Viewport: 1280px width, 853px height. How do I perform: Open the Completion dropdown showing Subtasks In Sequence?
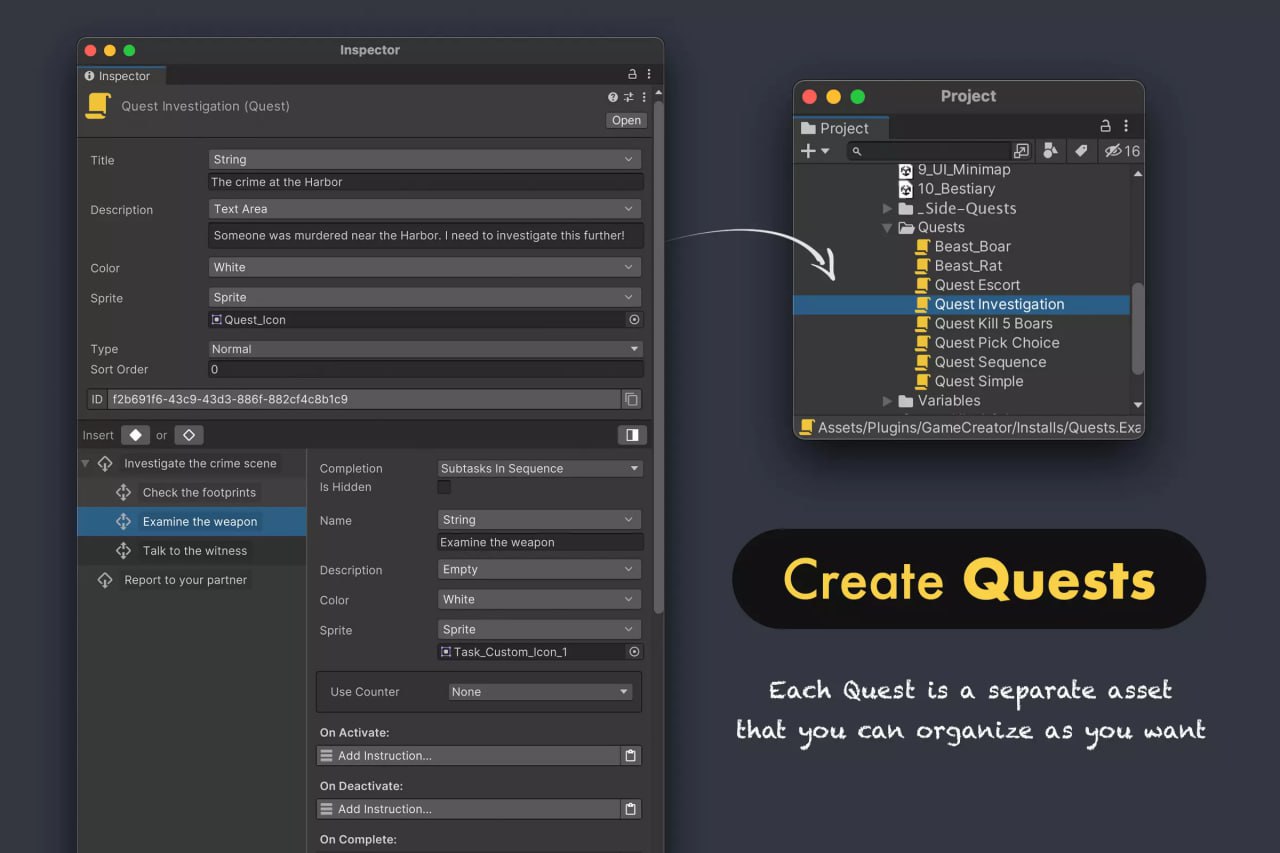[x=539, y=468]
